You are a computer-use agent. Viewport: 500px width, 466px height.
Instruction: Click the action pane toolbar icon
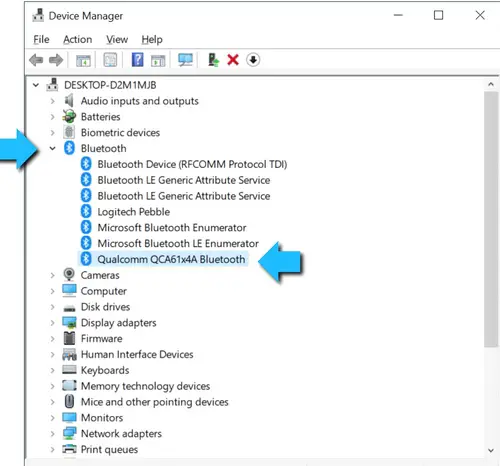pyautogui.click(x=158, y=60)
